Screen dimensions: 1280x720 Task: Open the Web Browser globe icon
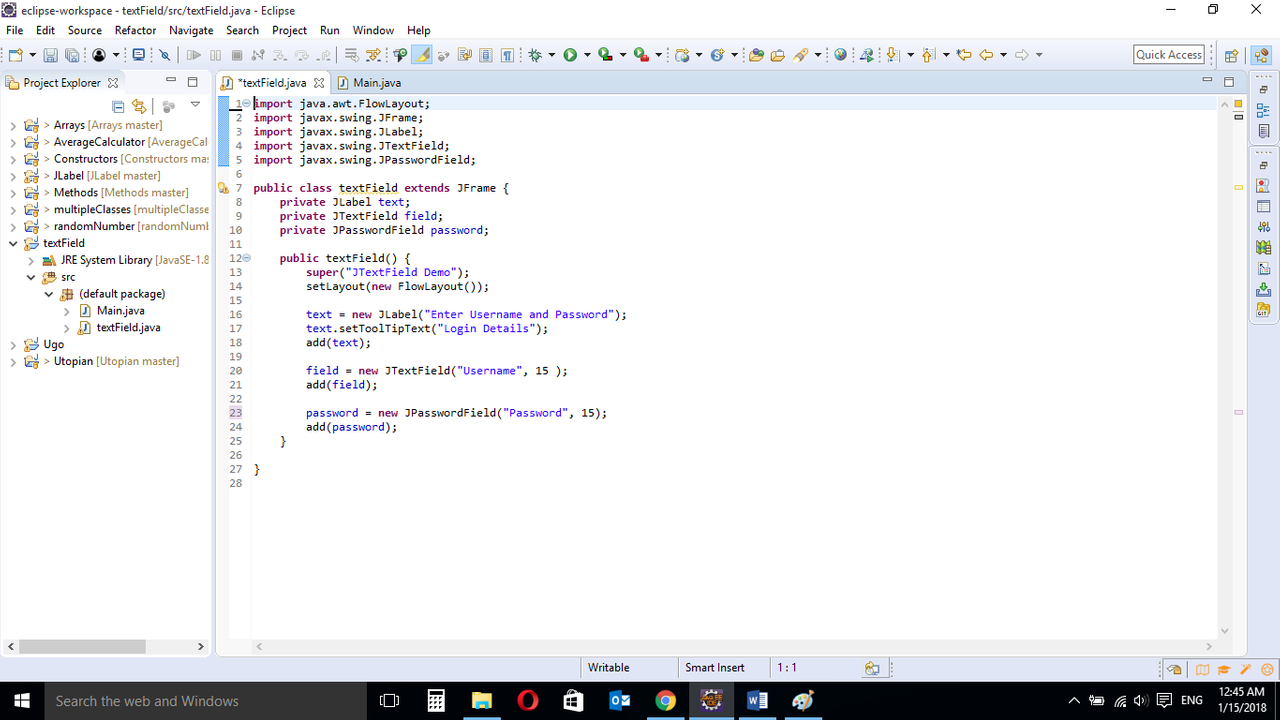pyautogui.click(x=841, y=55)
